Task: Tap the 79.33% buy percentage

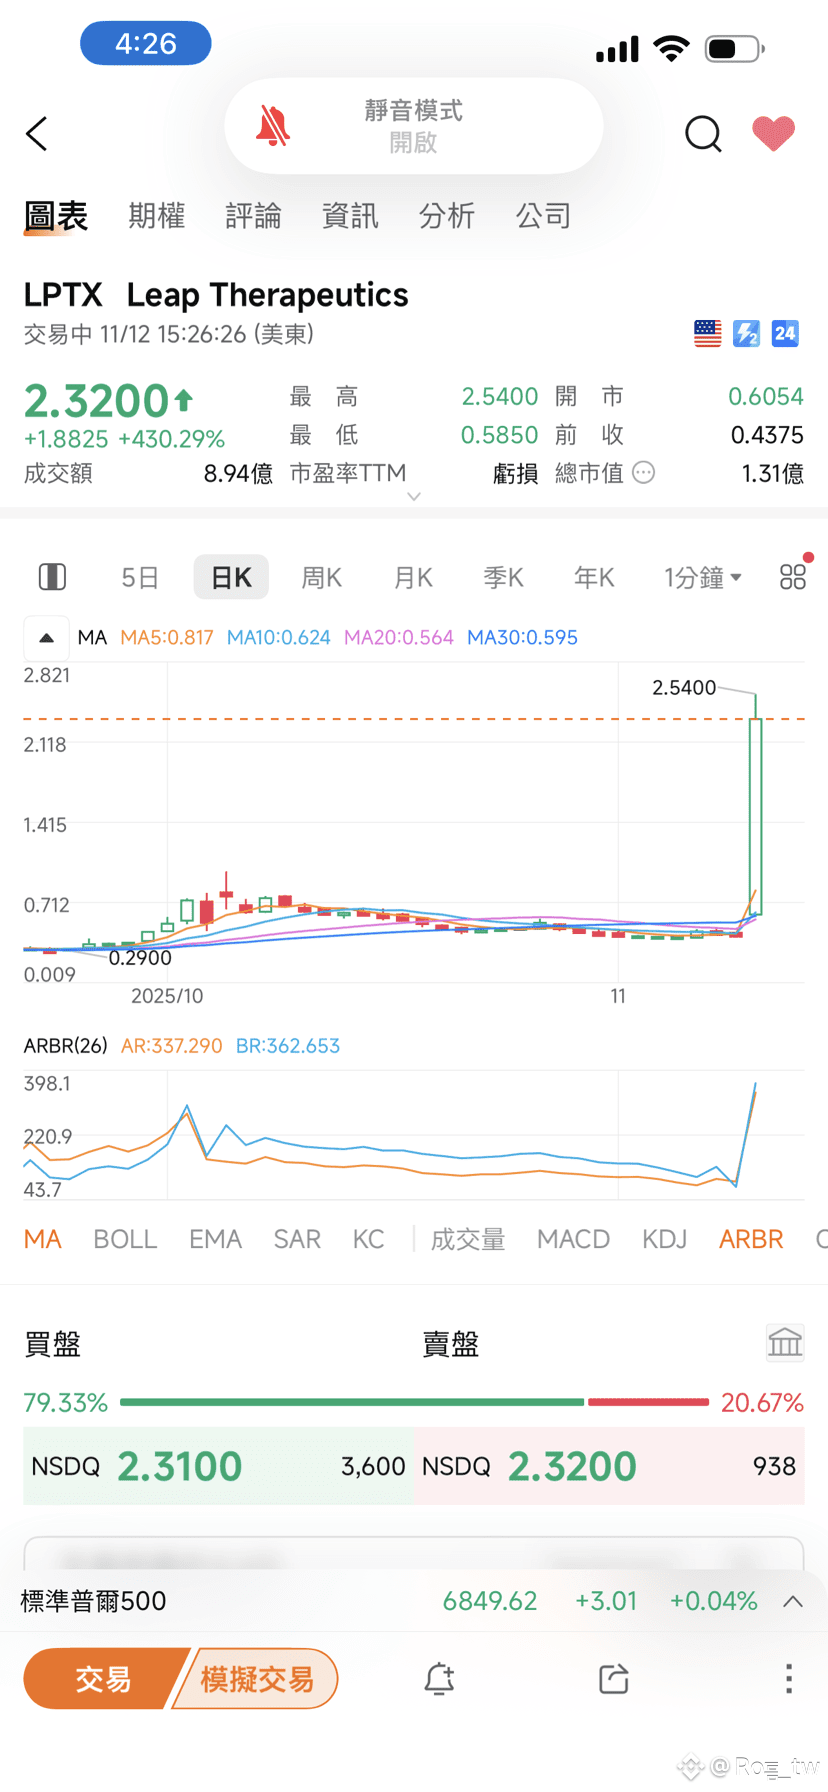Action: coord(65,1402)
